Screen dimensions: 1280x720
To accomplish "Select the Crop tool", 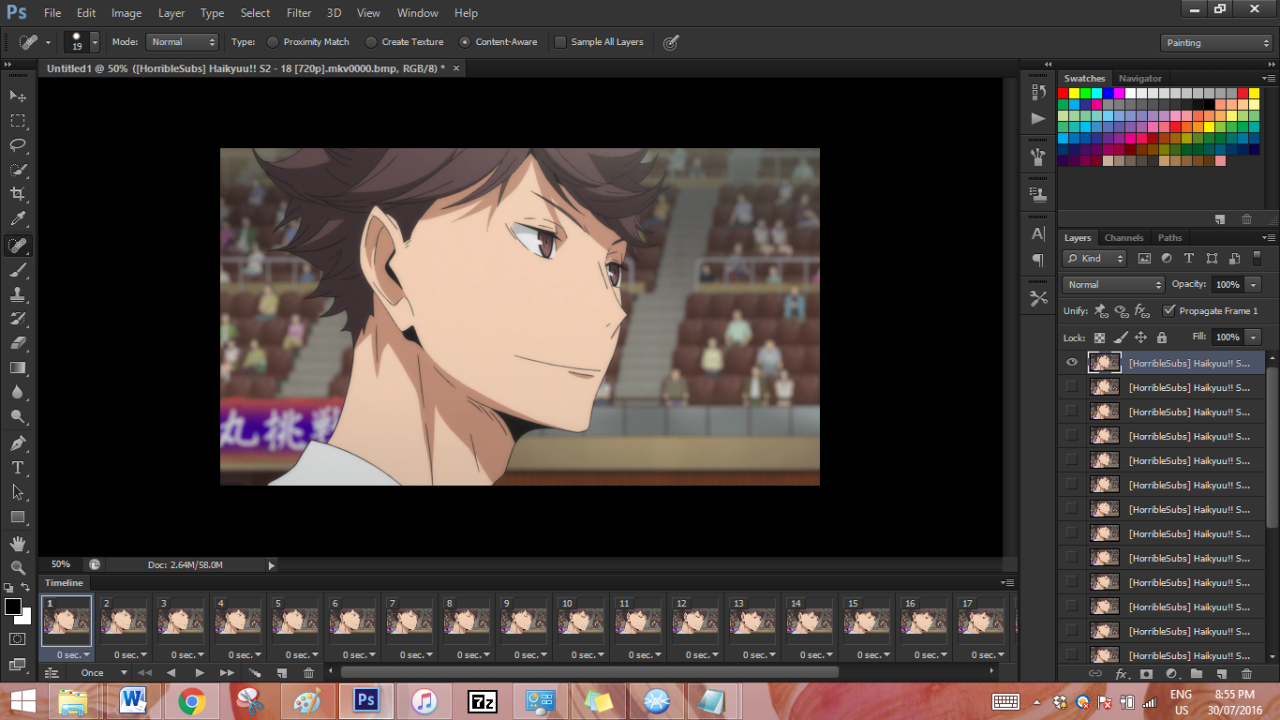I will [x=18, y=194].
